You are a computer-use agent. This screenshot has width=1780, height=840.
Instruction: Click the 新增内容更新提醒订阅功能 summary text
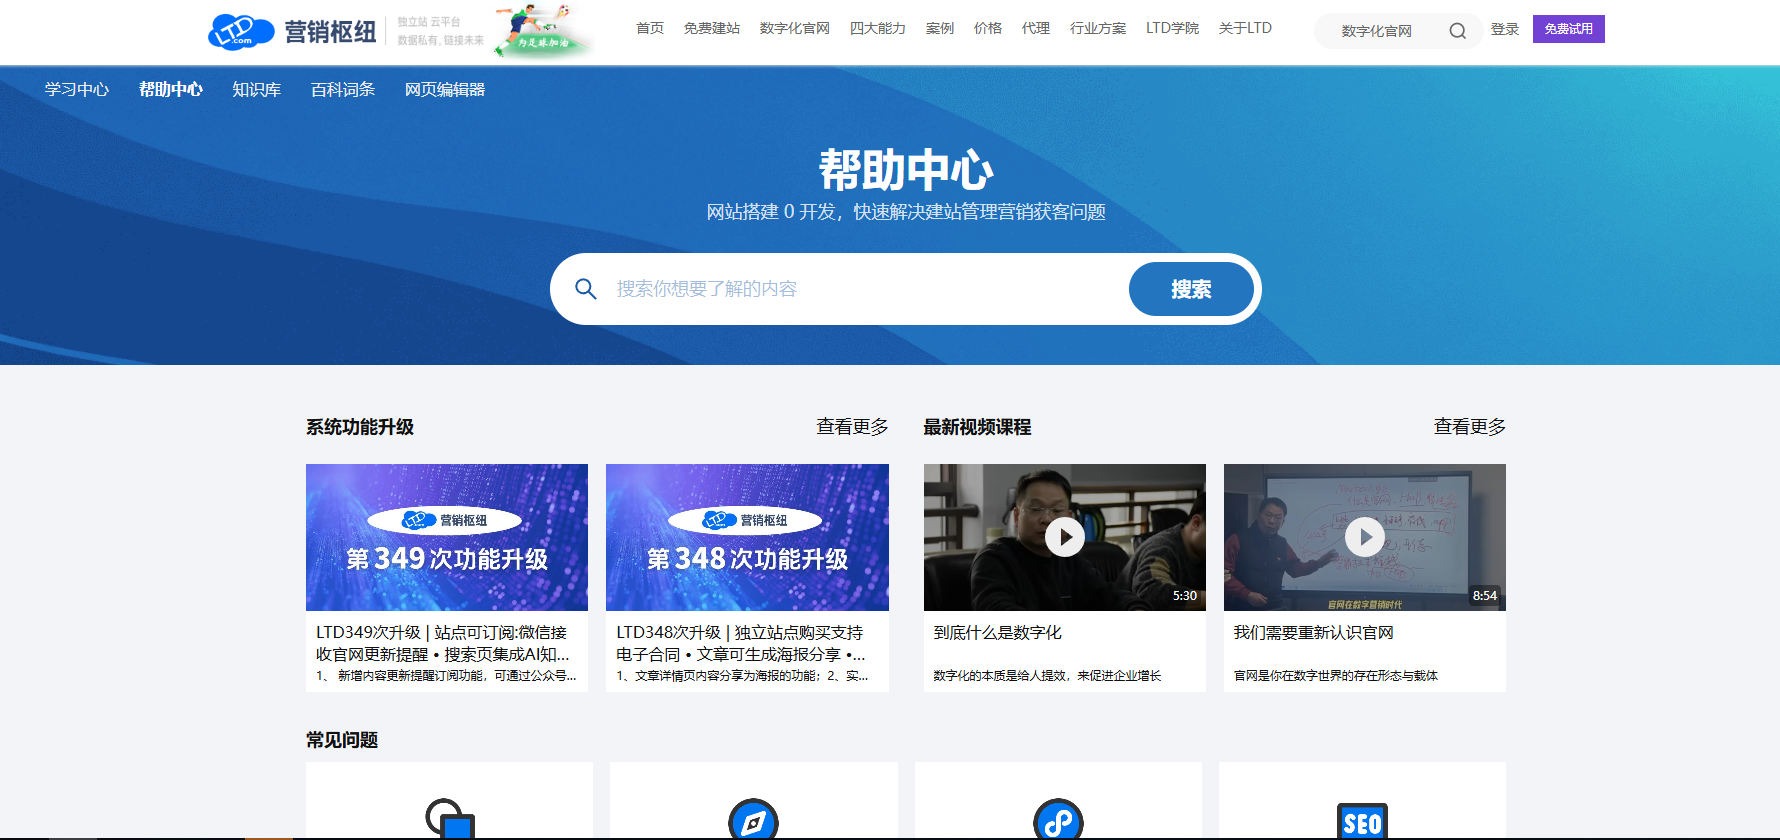pyautogui.click(x=446, y=676)
